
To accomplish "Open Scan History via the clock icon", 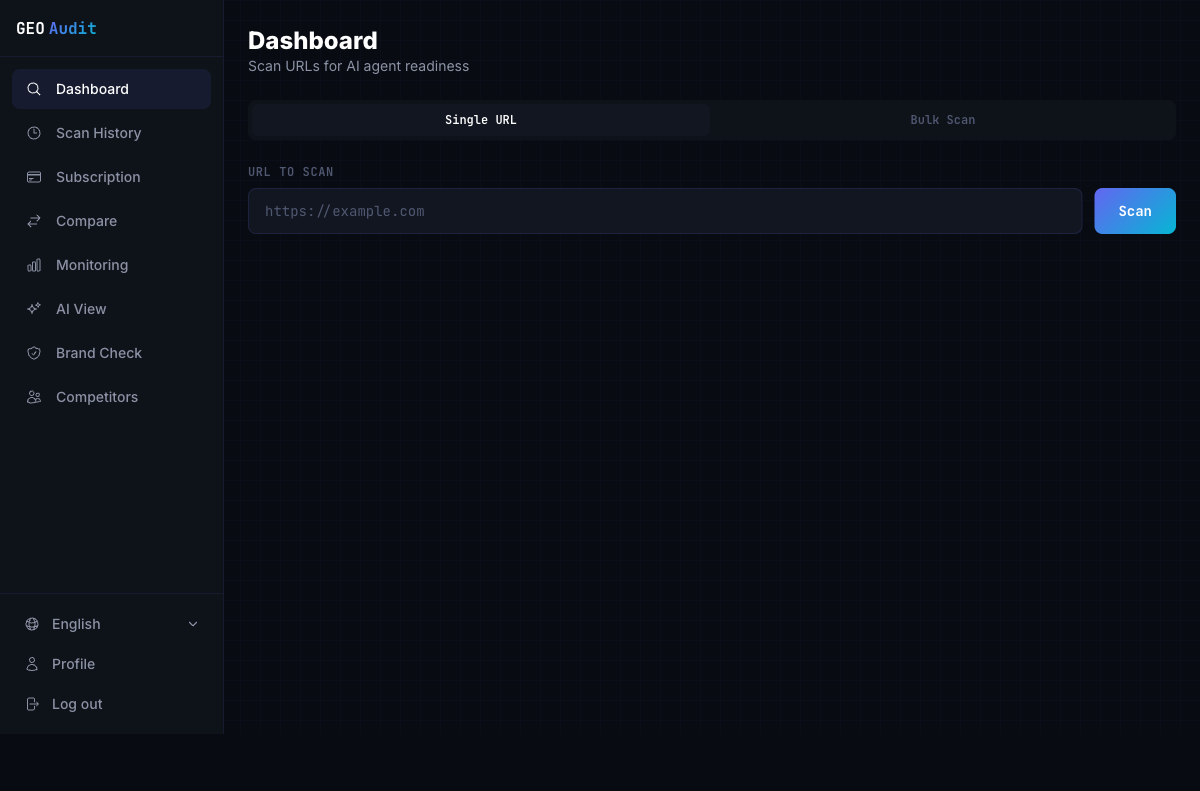I will (33, 133).
